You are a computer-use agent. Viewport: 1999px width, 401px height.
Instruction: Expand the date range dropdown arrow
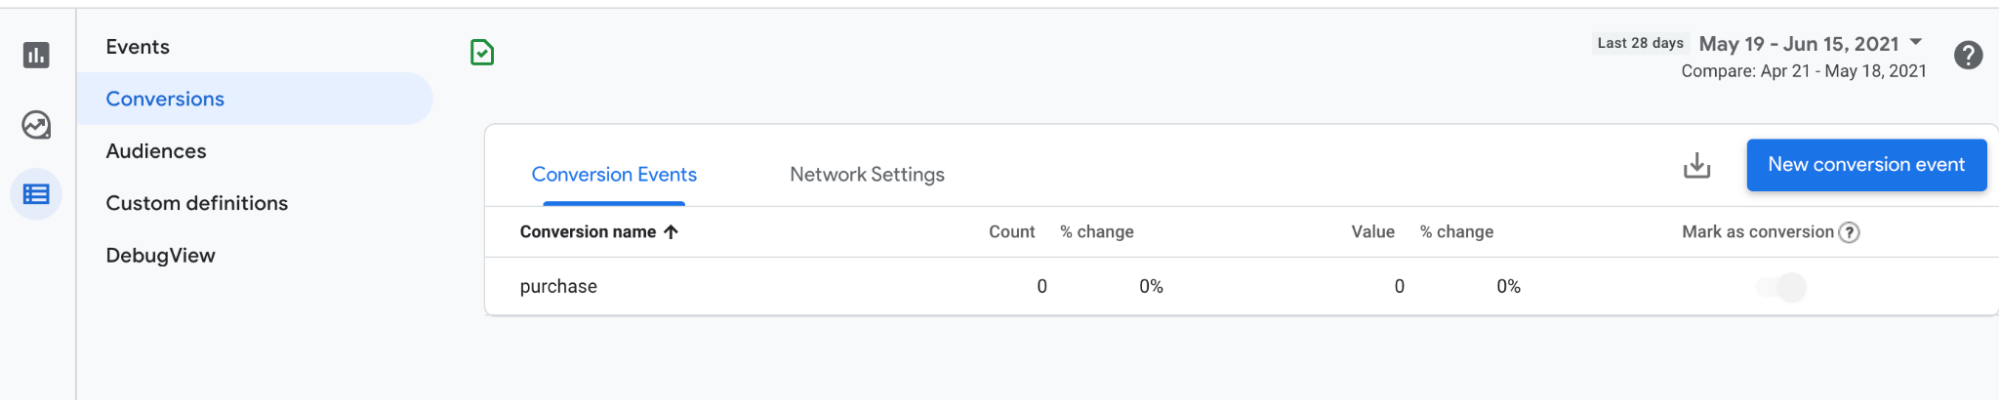click(x=1916, y=42)
